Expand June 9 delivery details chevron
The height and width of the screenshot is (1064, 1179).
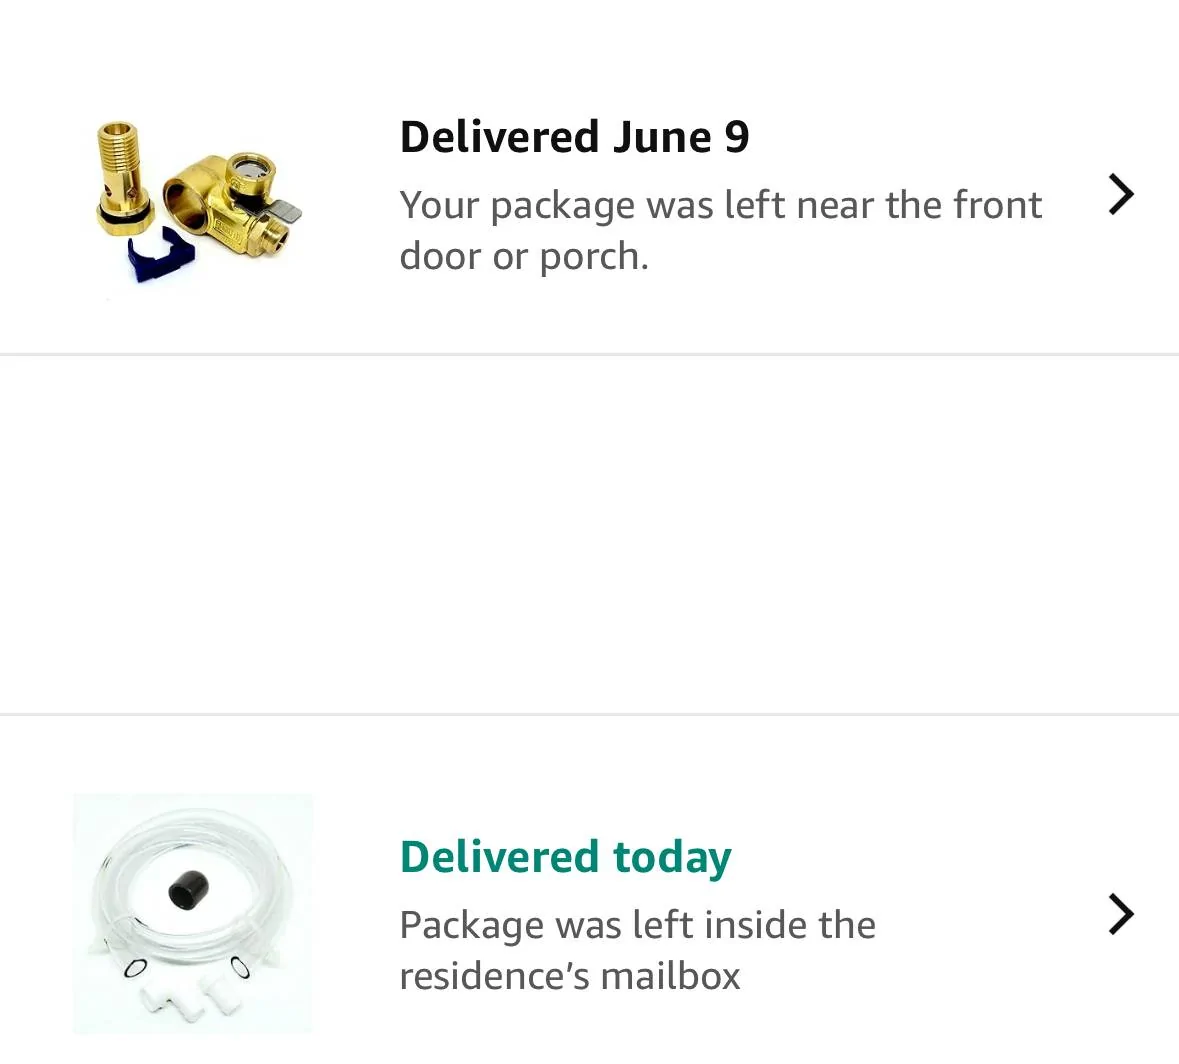1121,195
